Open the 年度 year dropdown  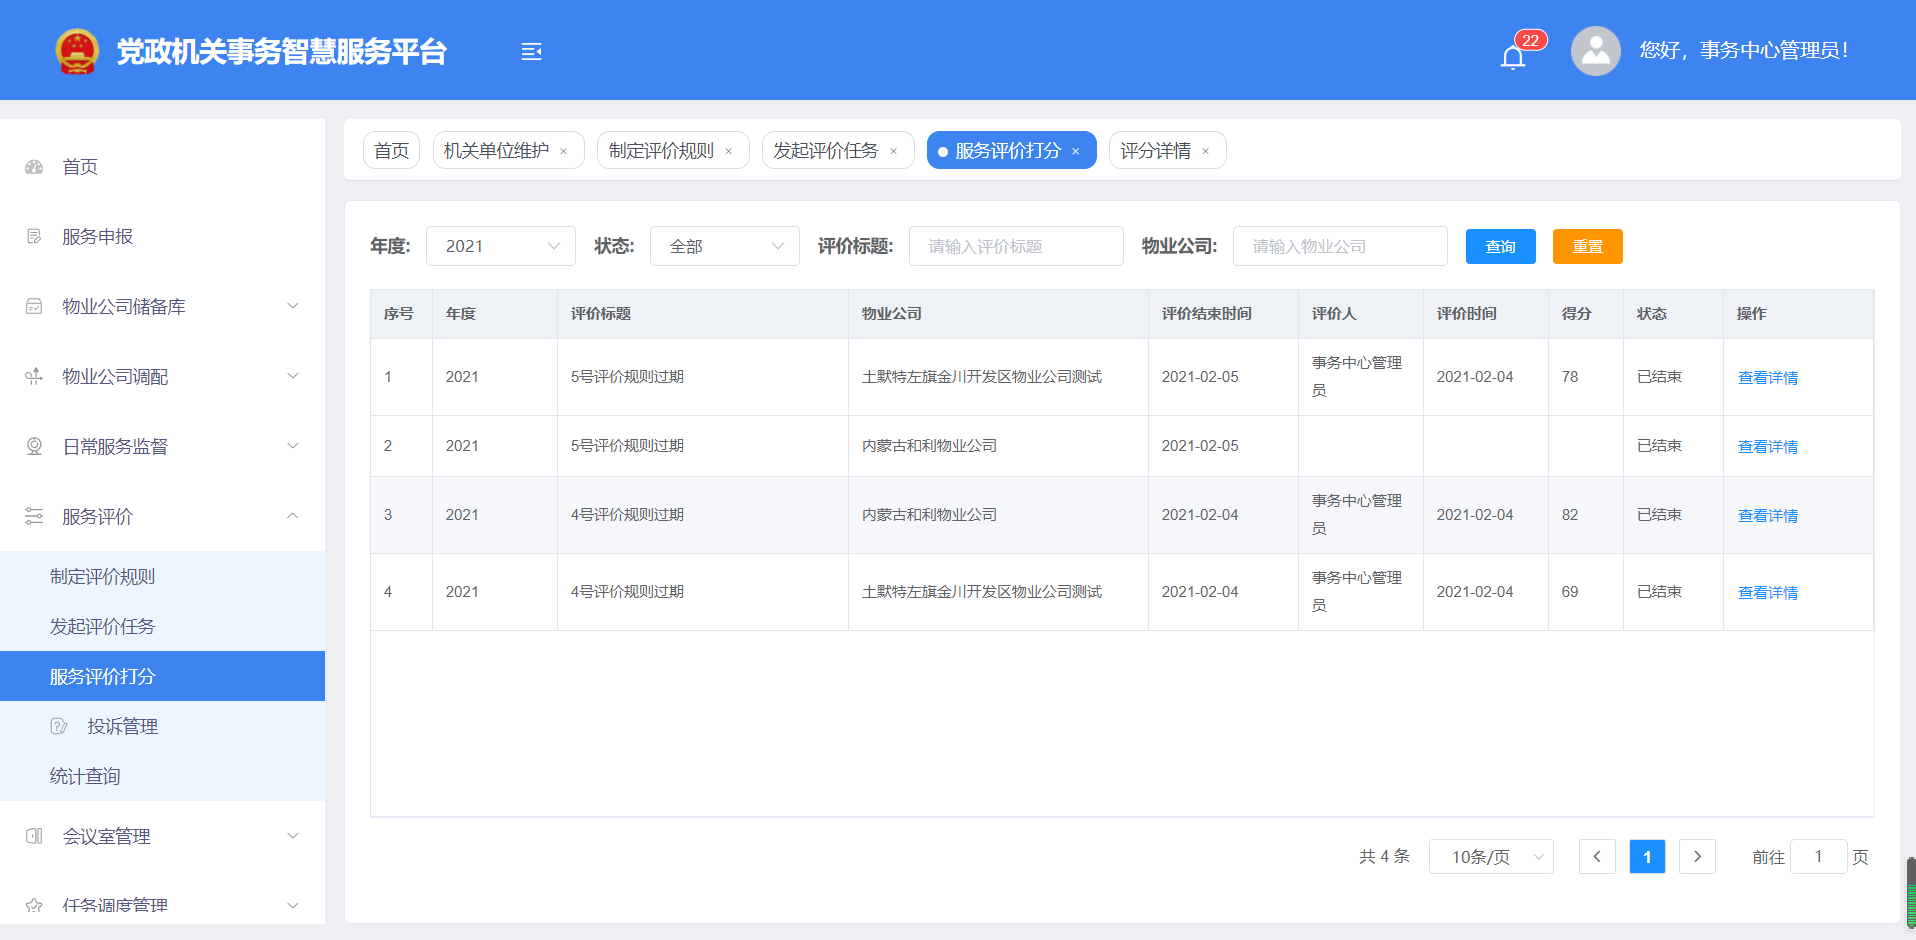tap(500, 246)
